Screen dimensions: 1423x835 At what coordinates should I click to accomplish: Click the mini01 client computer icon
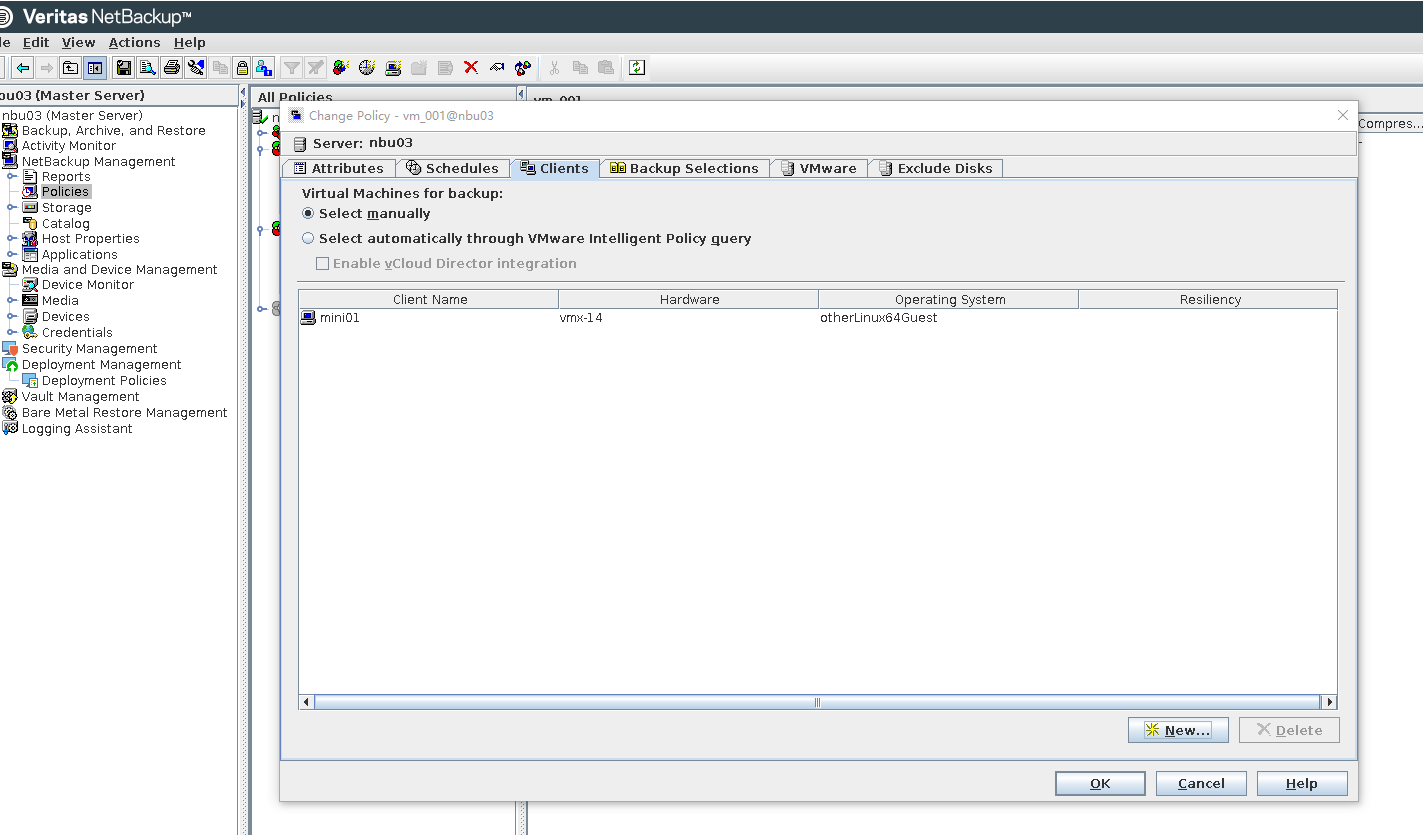point(309,318)
